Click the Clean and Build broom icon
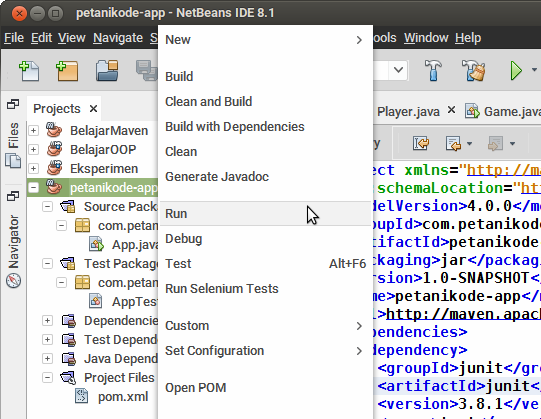Screen dimensions: 541x419 pos(473,70)
